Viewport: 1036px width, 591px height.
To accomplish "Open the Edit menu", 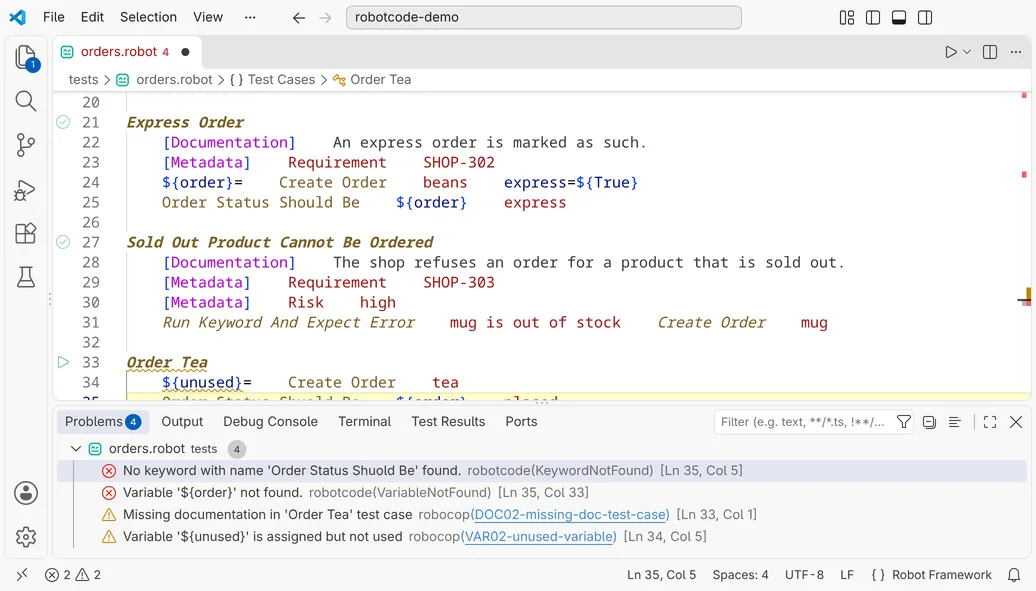I will coord(92,17).
